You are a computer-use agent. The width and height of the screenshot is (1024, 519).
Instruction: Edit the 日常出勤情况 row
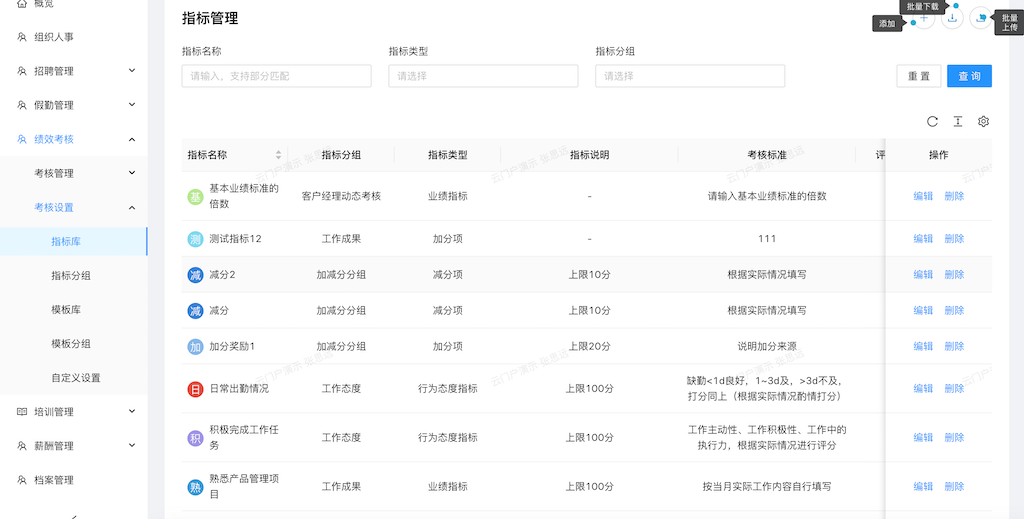(x=923, y=389)
